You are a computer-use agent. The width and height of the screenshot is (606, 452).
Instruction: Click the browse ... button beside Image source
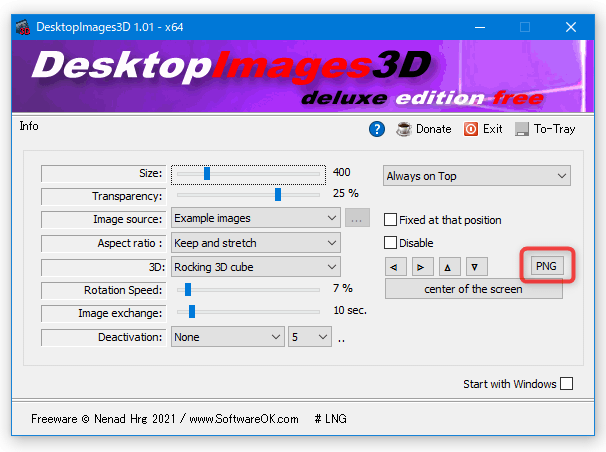click(x=357, y=218)
